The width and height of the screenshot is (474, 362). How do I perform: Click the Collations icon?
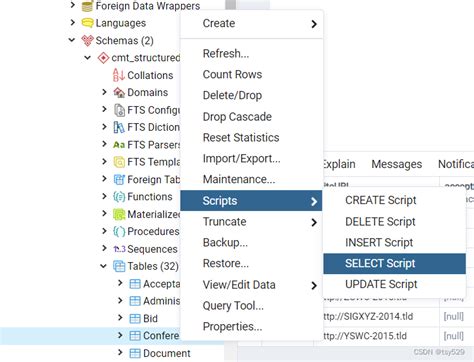119,75
